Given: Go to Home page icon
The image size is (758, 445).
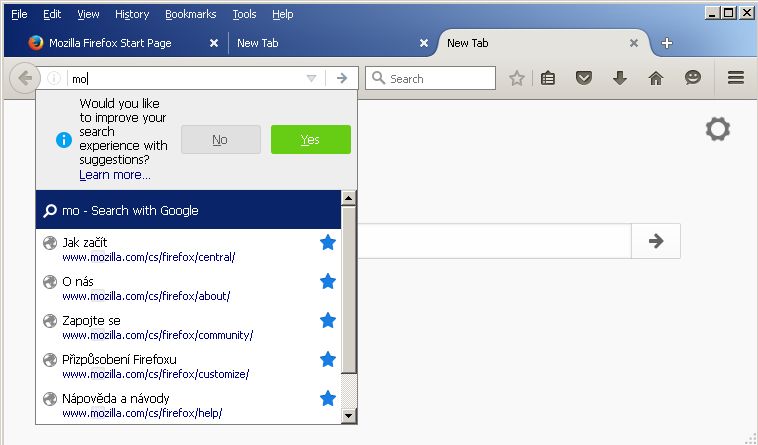Looking at the screenshot, I should pyautogui.click(x=656, y=78).
